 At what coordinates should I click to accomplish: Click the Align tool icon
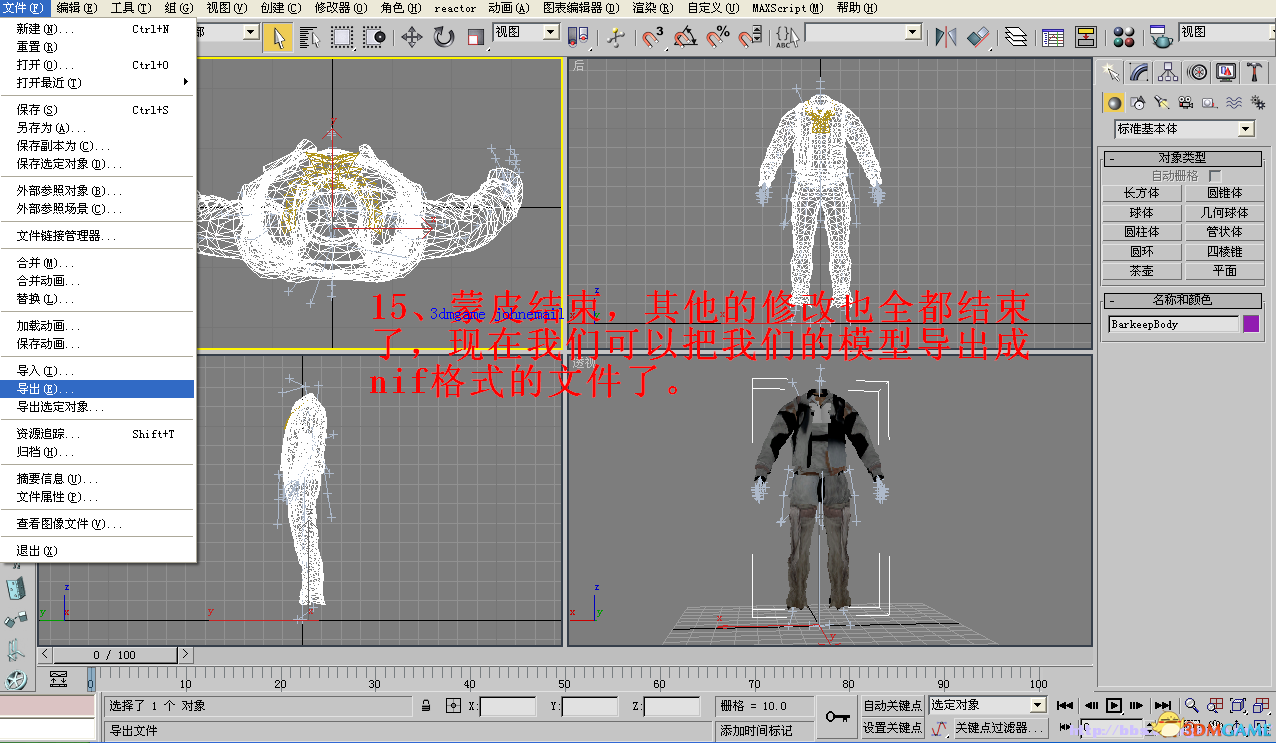click(977, 38)
